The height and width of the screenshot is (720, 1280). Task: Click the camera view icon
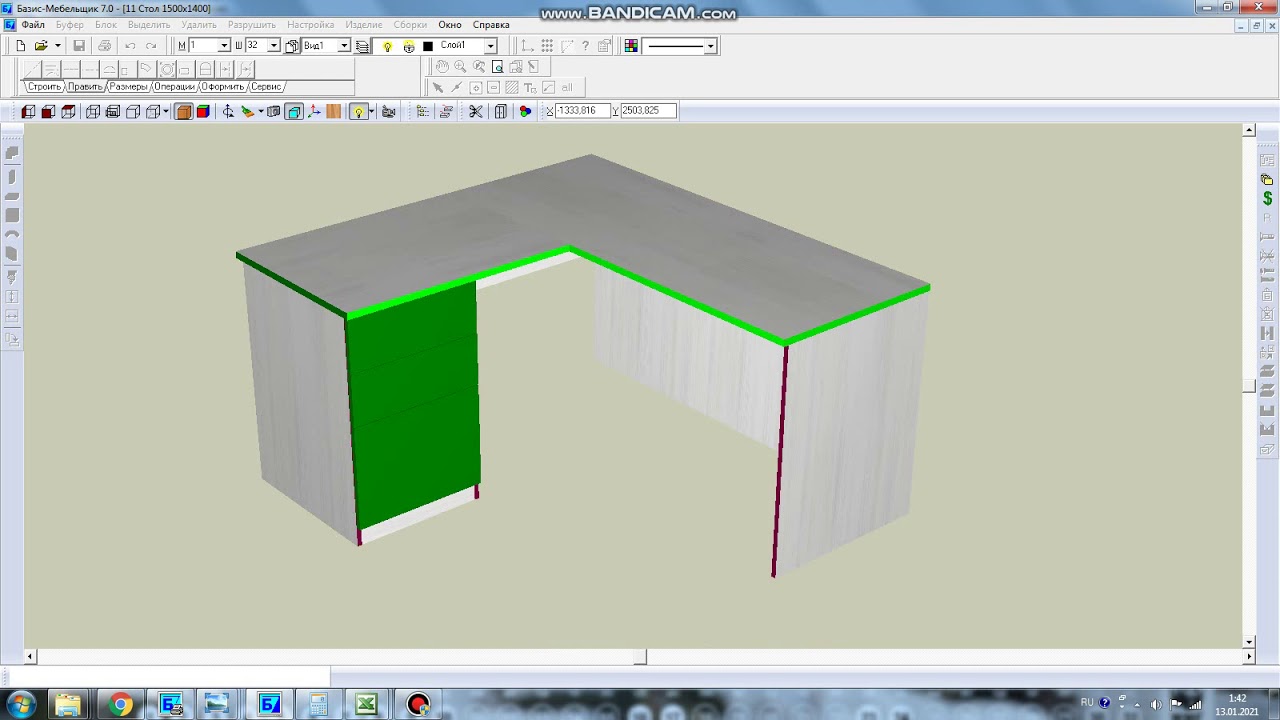(x=388, y=111)
